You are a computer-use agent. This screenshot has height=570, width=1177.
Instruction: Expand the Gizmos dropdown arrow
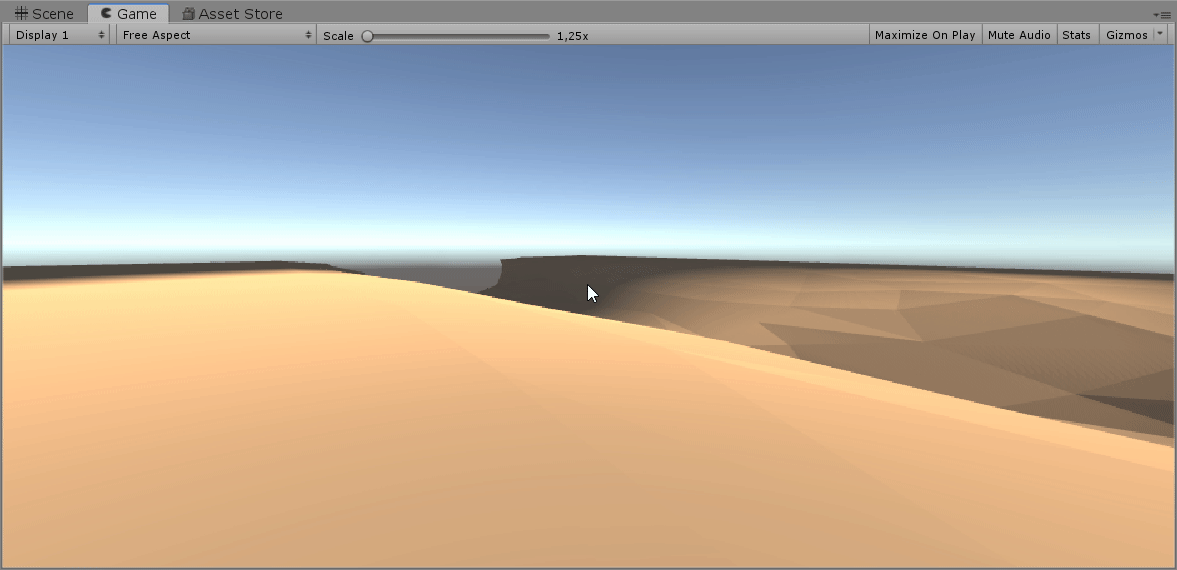(x=1160, y=34)
